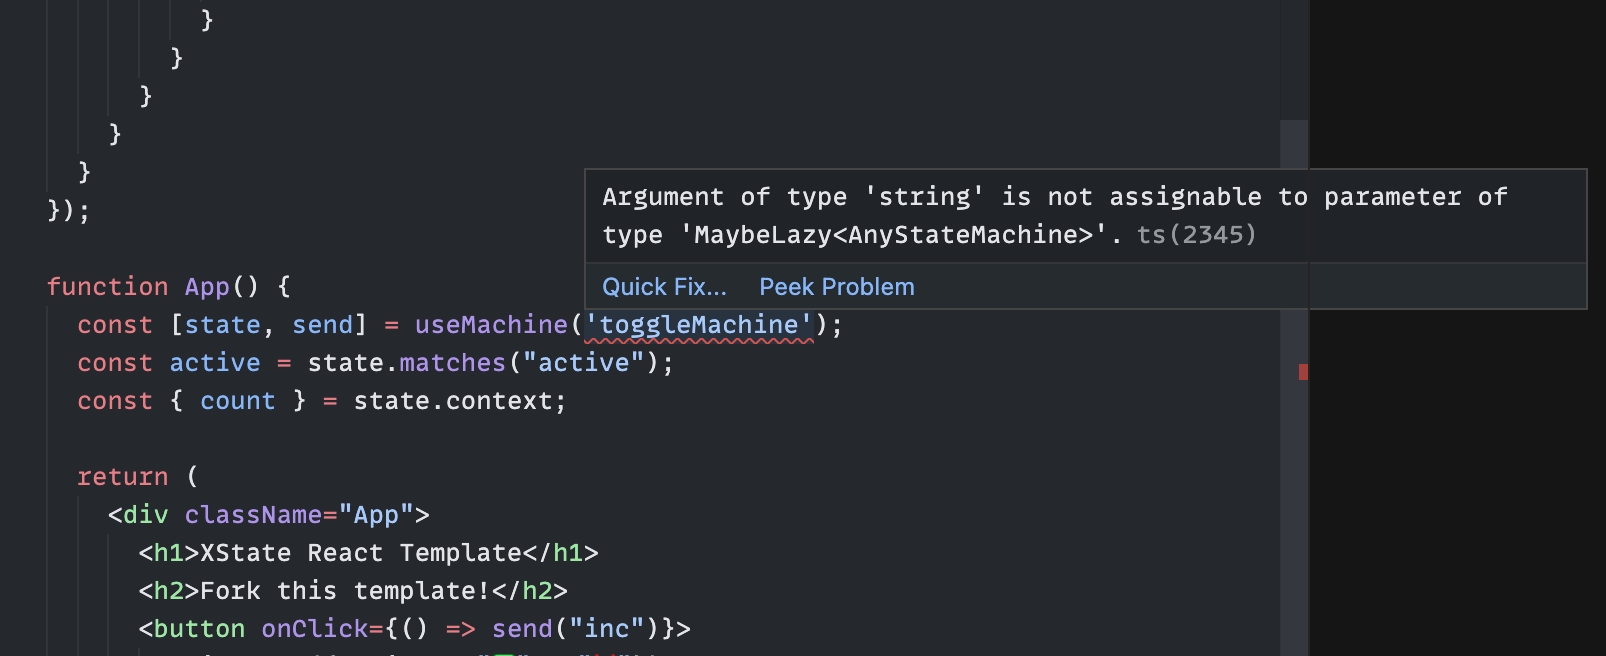Click the closing }); line
The width and height of the screenshot is (1606, 656).
coord(68,211)
